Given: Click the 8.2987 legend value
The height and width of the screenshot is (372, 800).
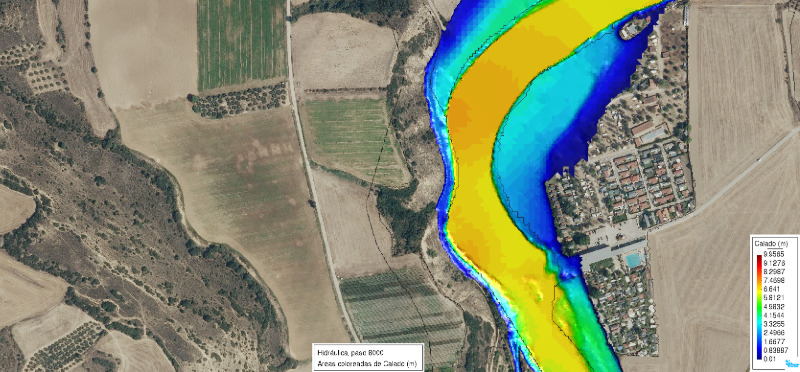Looking at the screenshot, I should coord(774,272).
